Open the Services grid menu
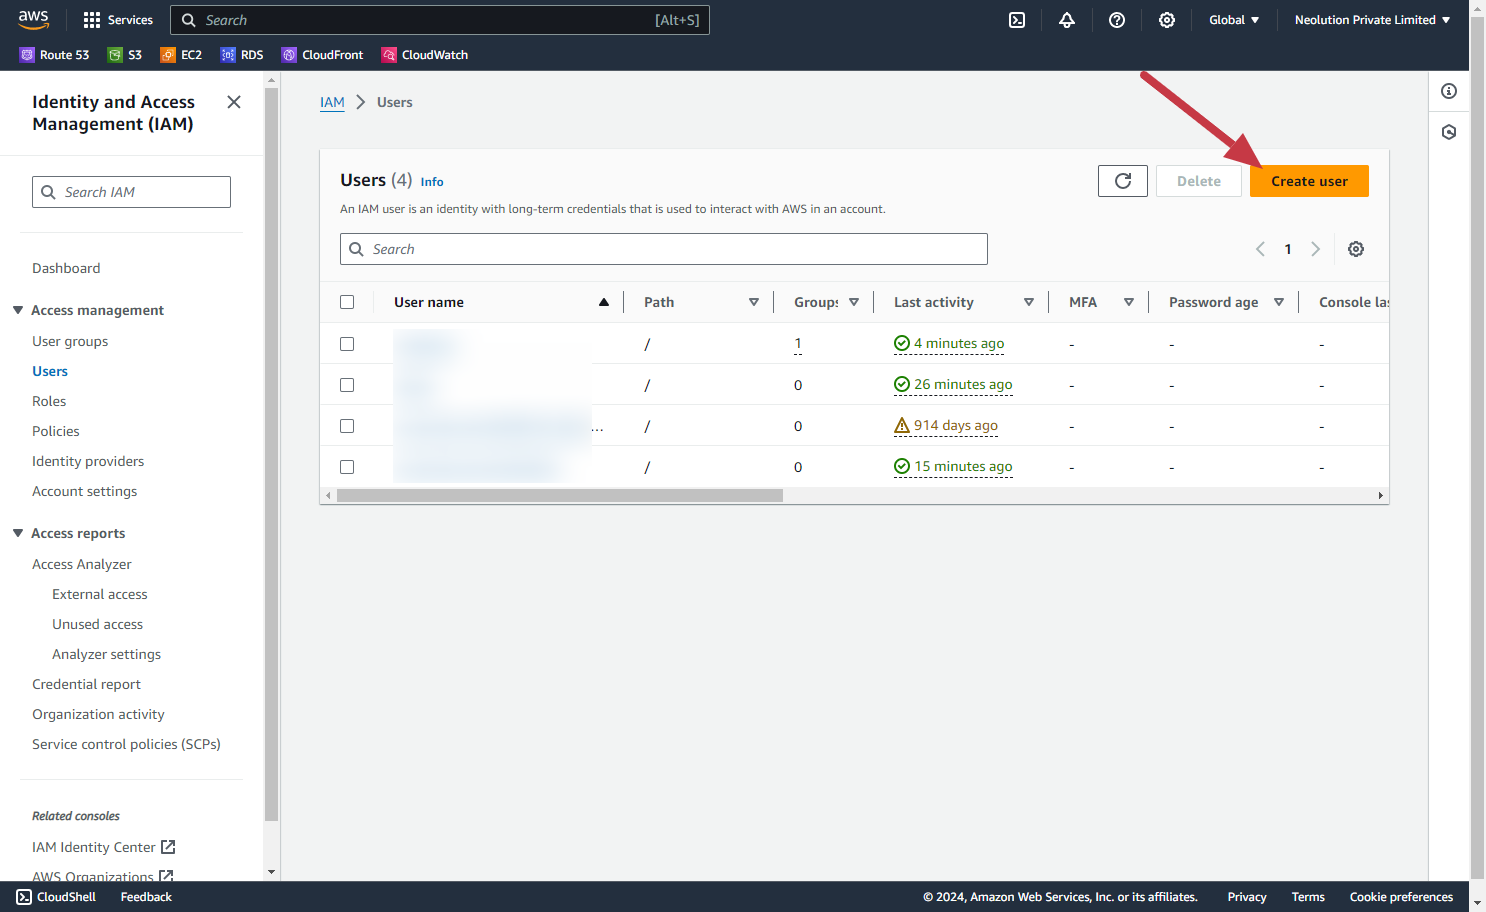This screenshot has height=912, width=1486. pos(117,20)
